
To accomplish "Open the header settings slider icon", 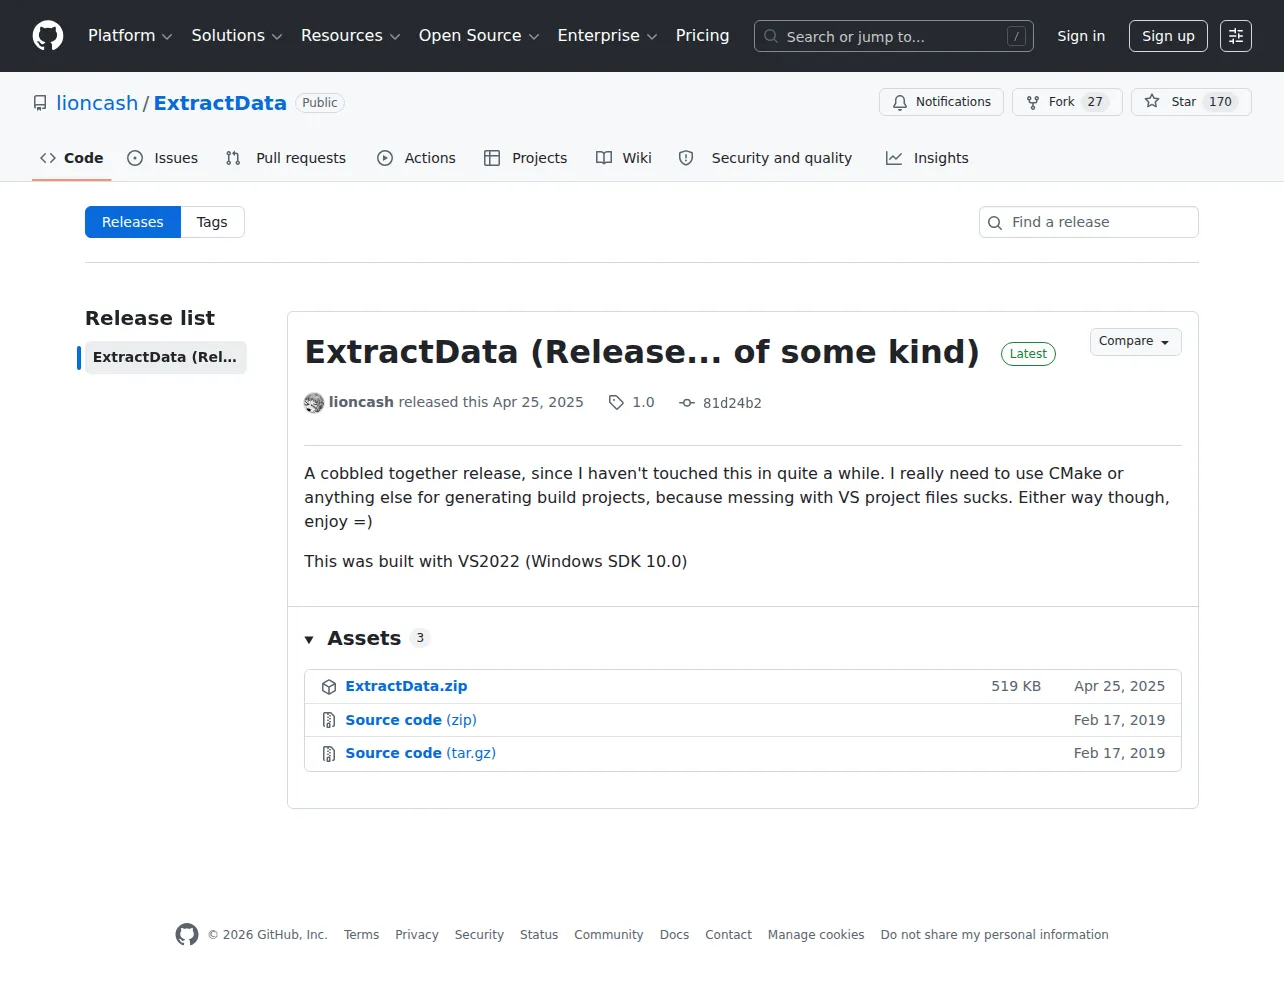I will [1236, 36].
